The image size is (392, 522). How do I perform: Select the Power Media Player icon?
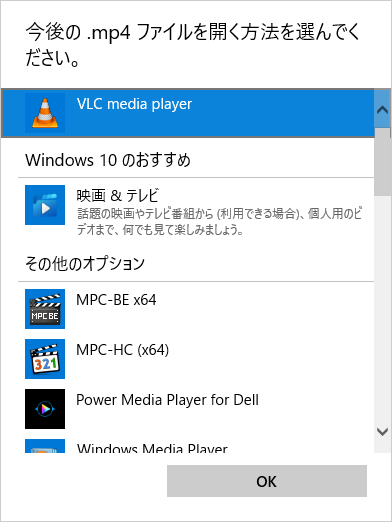pos(45,409)
